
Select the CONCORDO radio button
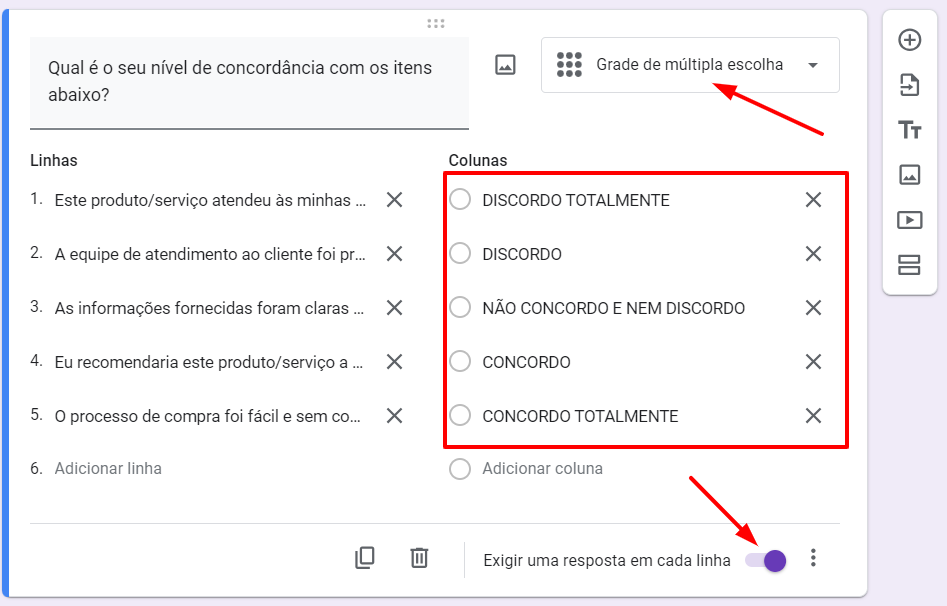[x=460, y=362]
